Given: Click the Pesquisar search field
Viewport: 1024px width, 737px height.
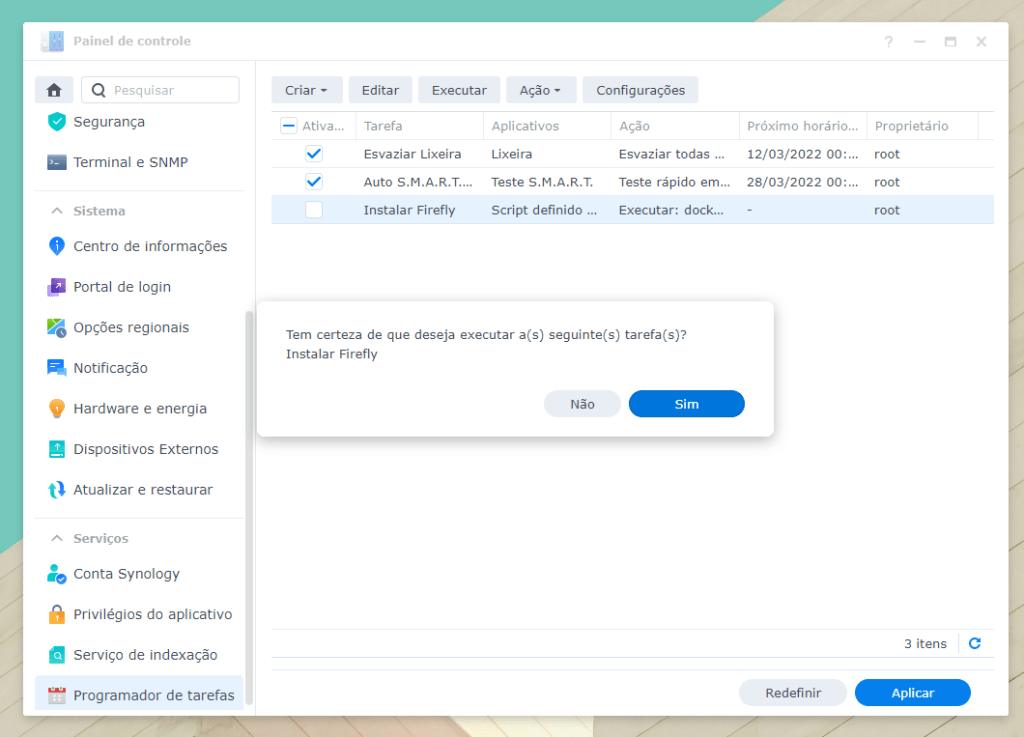Looking at the screenshot, I should click(172, 90).
